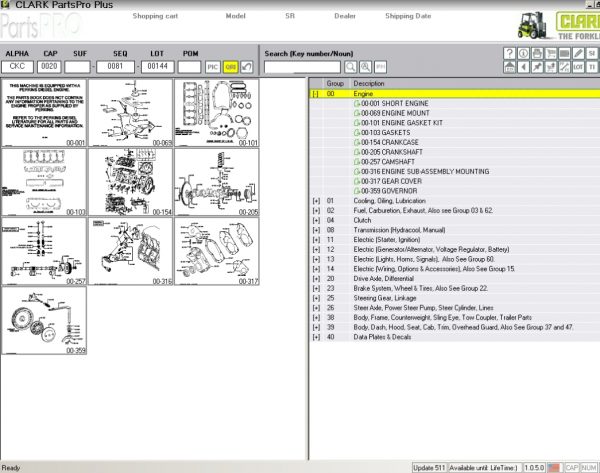Open the Shipping Date menu
The height and width of the screenshot is (473, 600).
408,16
